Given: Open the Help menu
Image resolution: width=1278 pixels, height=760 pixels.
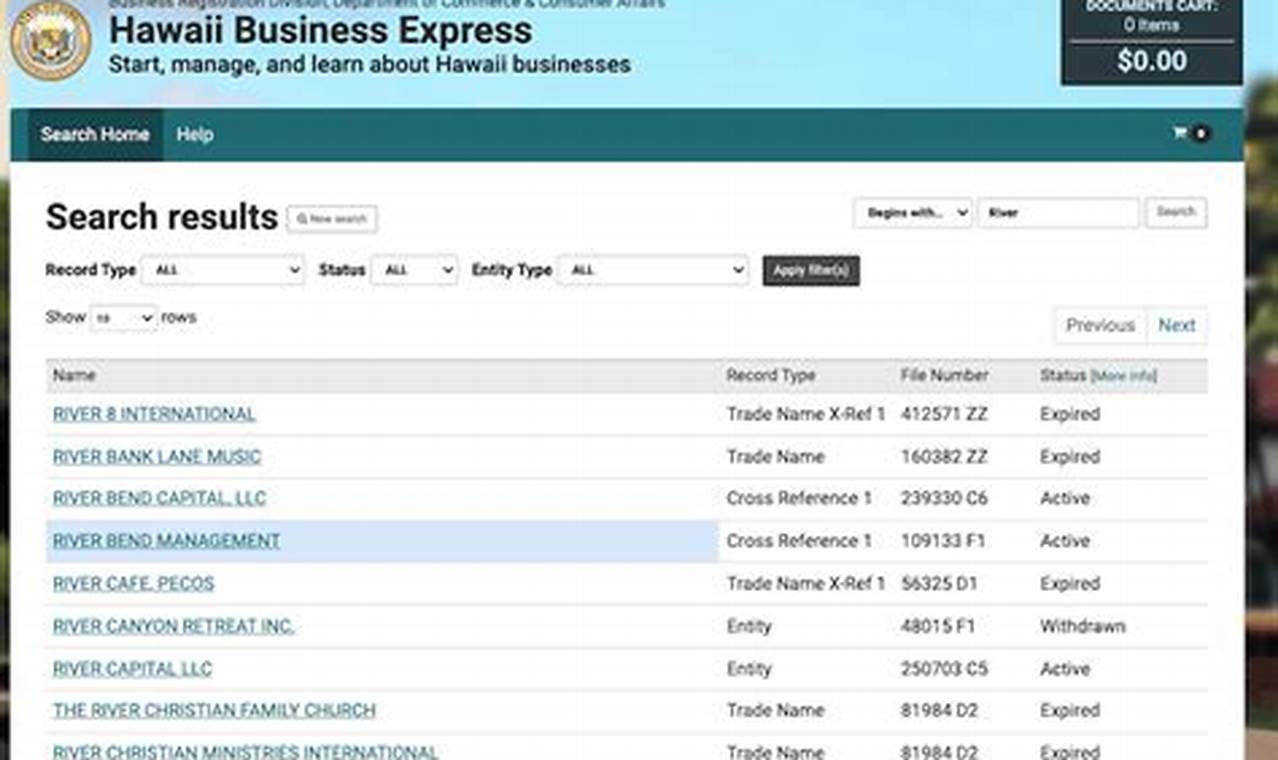Looking at the screenshot, I should (x=194, y=133).
